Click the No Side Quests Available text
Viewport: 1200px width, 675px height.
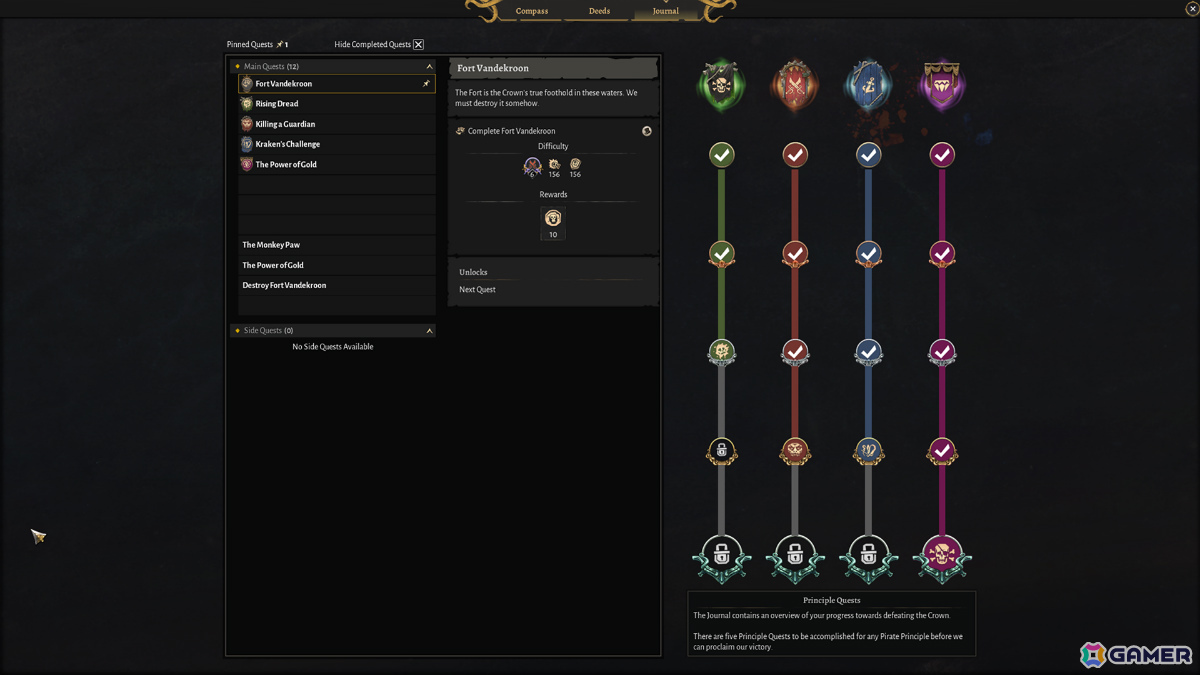coord(333,347)
